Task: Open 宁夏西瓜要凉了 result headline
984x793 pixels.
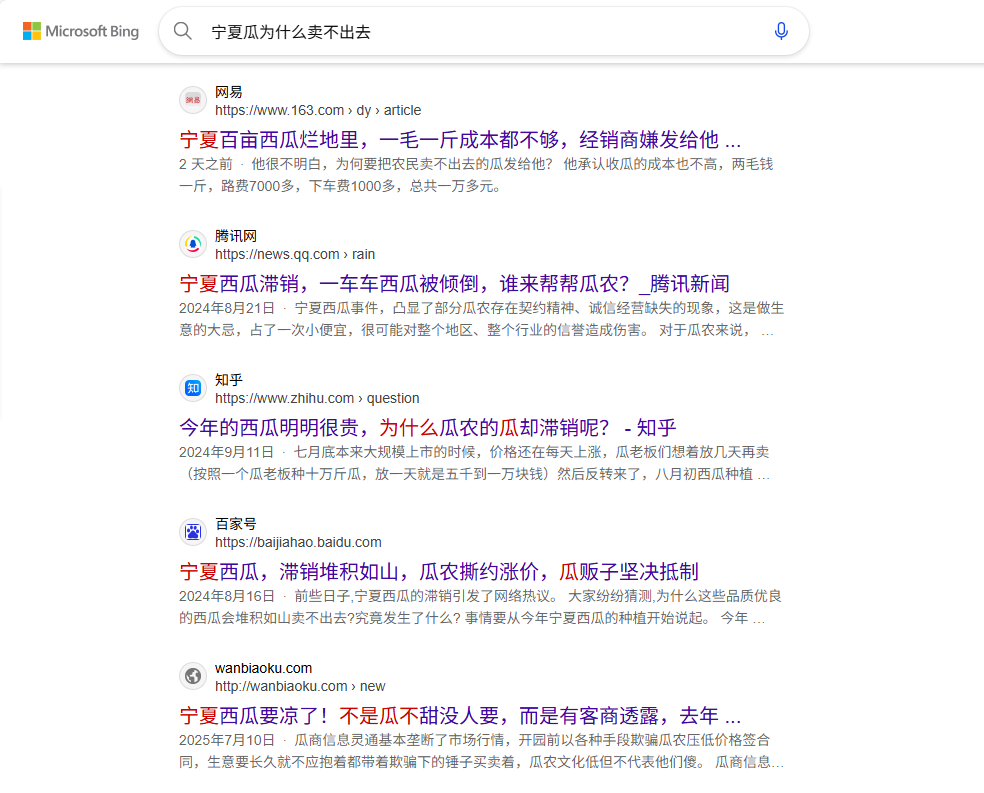Action: [x=460, y=716]
